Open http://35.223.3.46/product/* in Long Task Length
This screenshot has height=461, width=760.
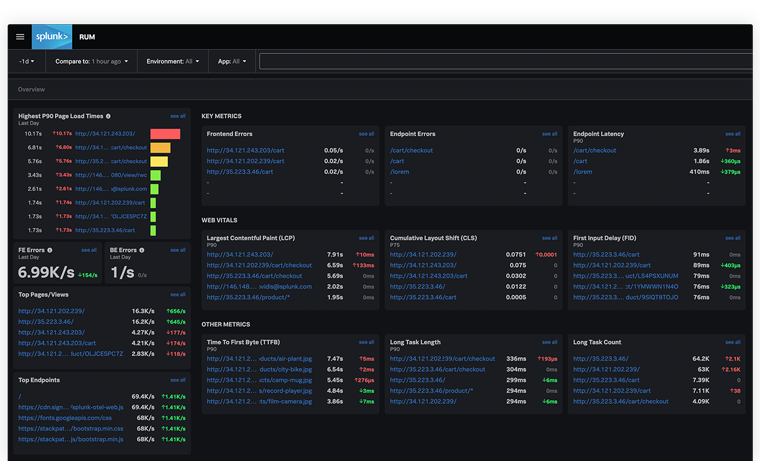(x=431, y=391)
